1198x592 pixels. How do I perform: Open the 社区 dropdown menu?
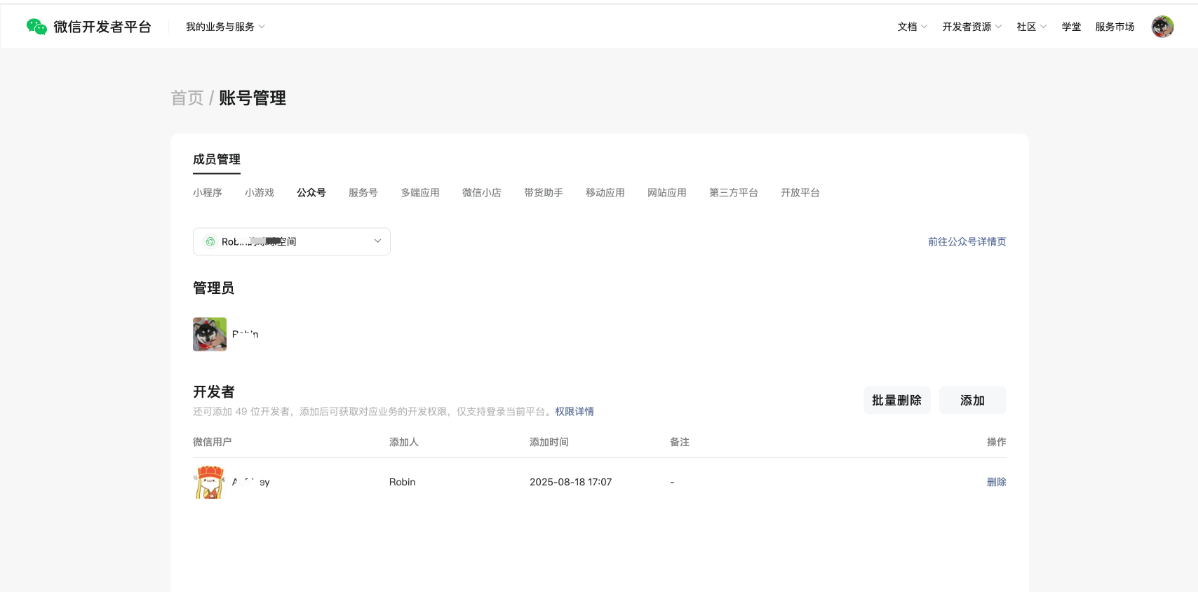pos(1031,27)
